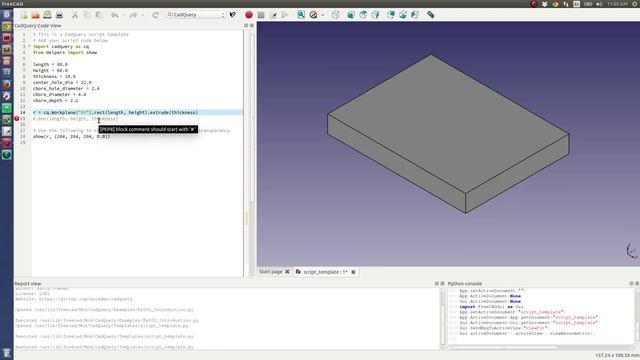Open the system gear menu at top right

[635, 4]
